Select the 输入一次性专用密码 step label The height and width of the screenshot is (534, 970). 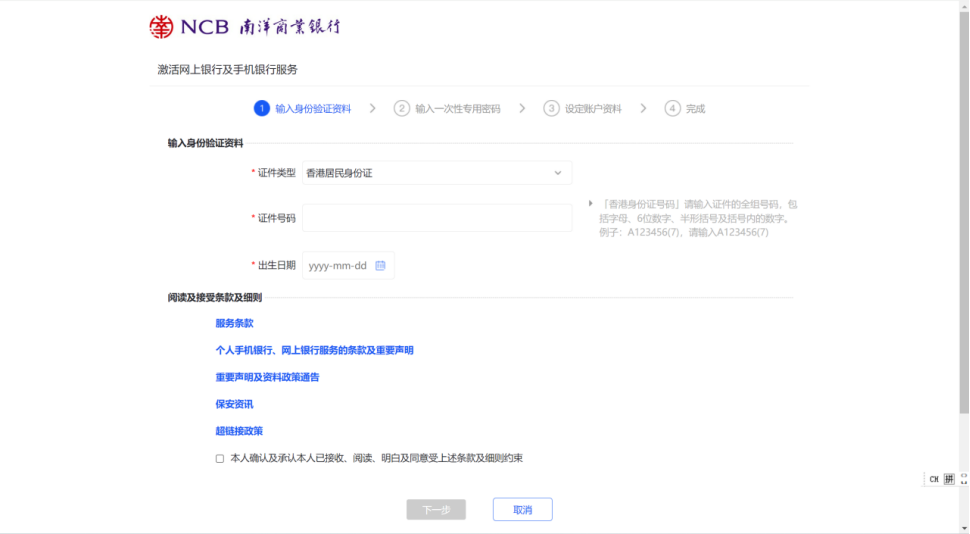(x=458, y=108)
